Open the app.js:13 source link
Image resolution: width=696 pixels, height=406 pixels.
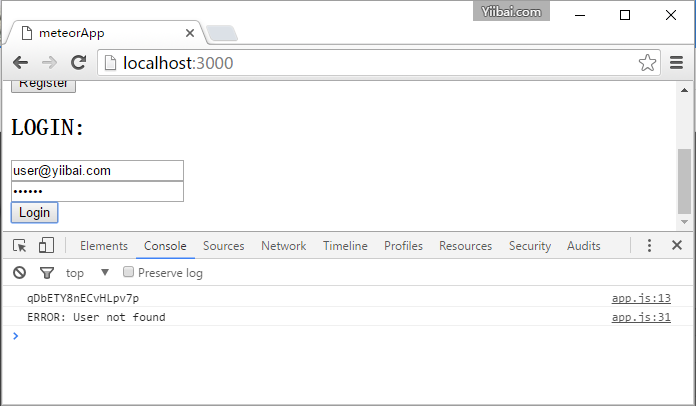point(641,298)
